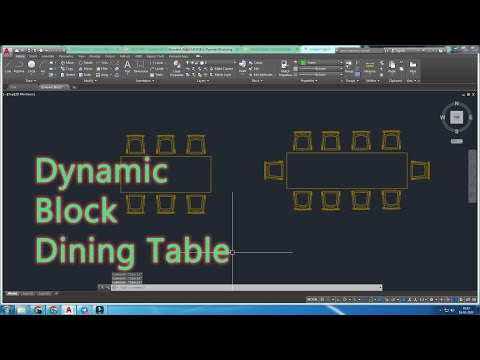The width and height of the screenshot is (480, 360).
Task: Click the Mirror tool
Action: pyautogui.click(x=85, y=69)
